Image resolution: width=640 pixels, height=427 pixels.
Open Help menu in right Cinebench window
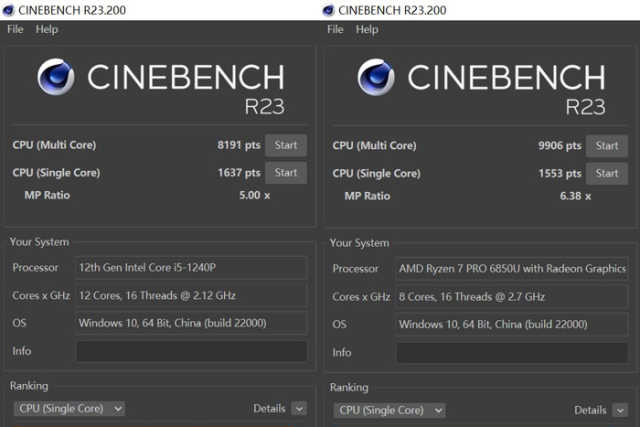click(367, 29)
